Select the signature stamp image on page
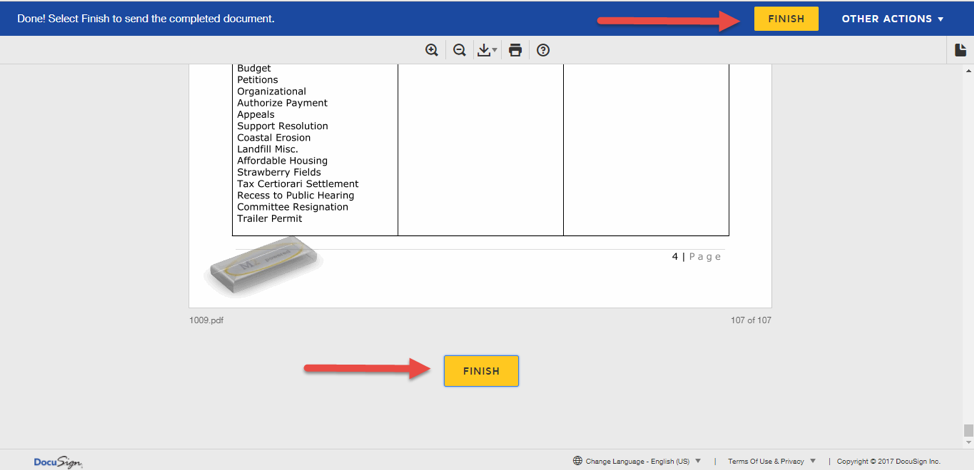 click(263, 266)
